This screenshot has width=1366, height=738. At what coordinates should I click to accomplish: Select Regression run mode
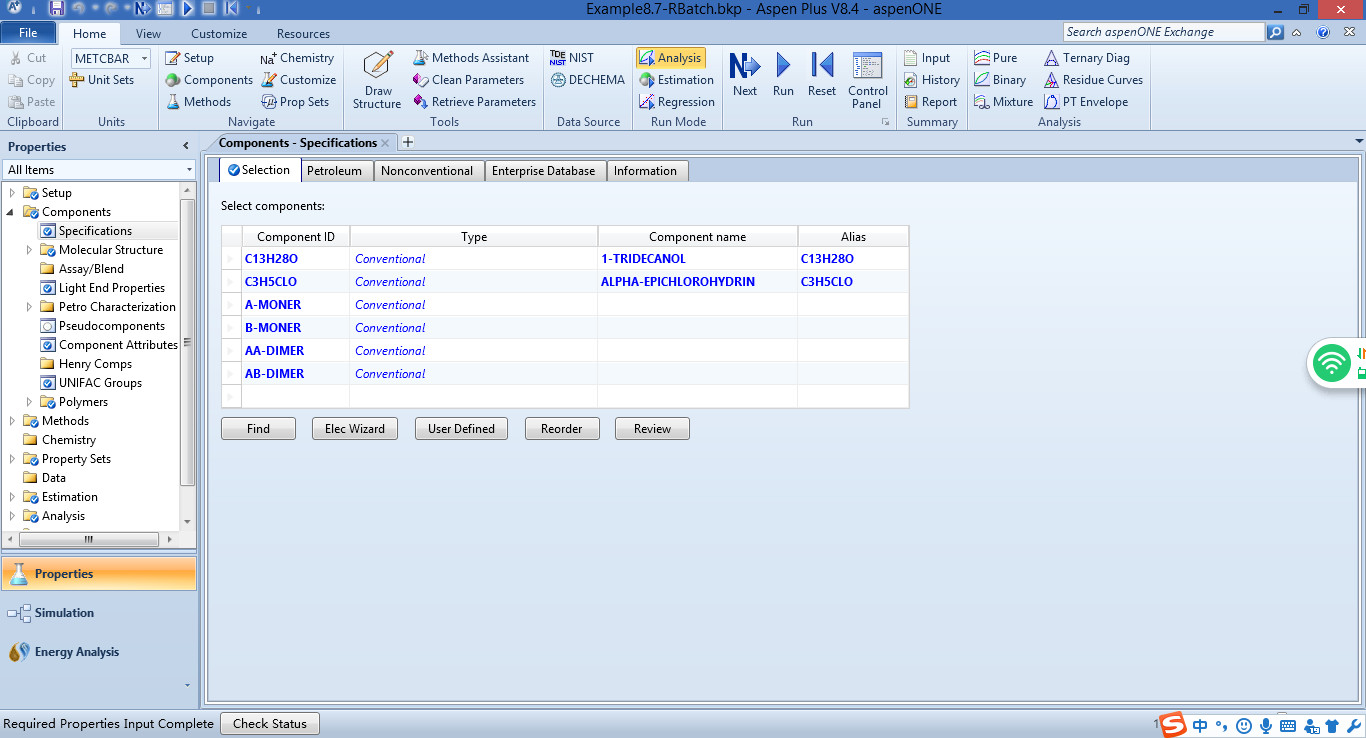(677, 102)
